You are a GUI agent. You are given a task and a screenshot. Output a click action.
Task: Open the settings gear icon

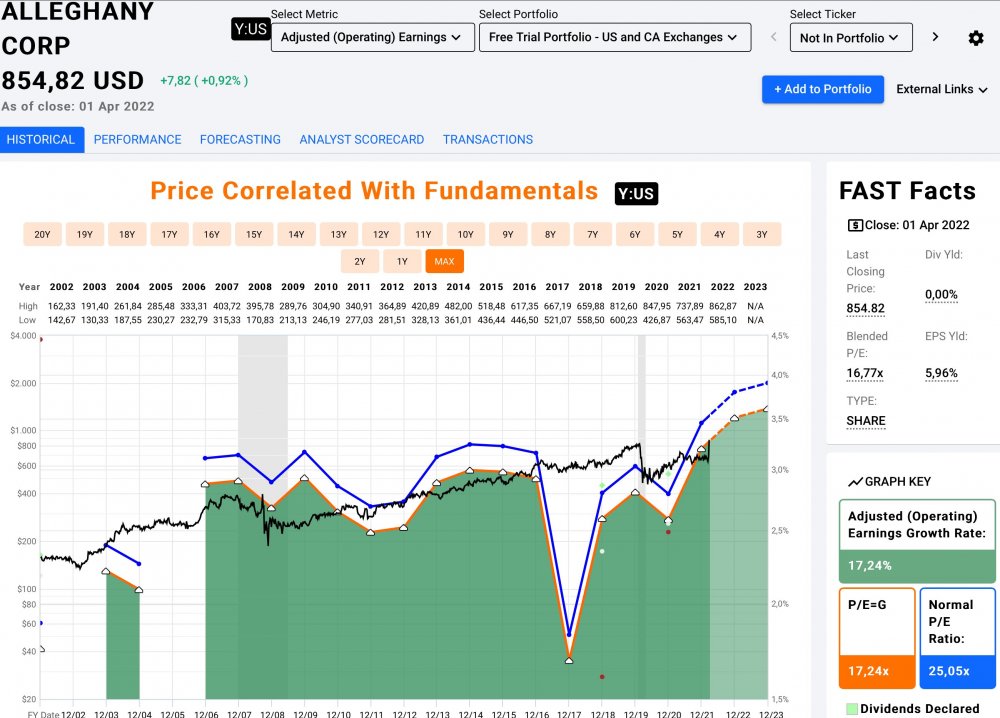pyautogui.click(x=976, y=38)
